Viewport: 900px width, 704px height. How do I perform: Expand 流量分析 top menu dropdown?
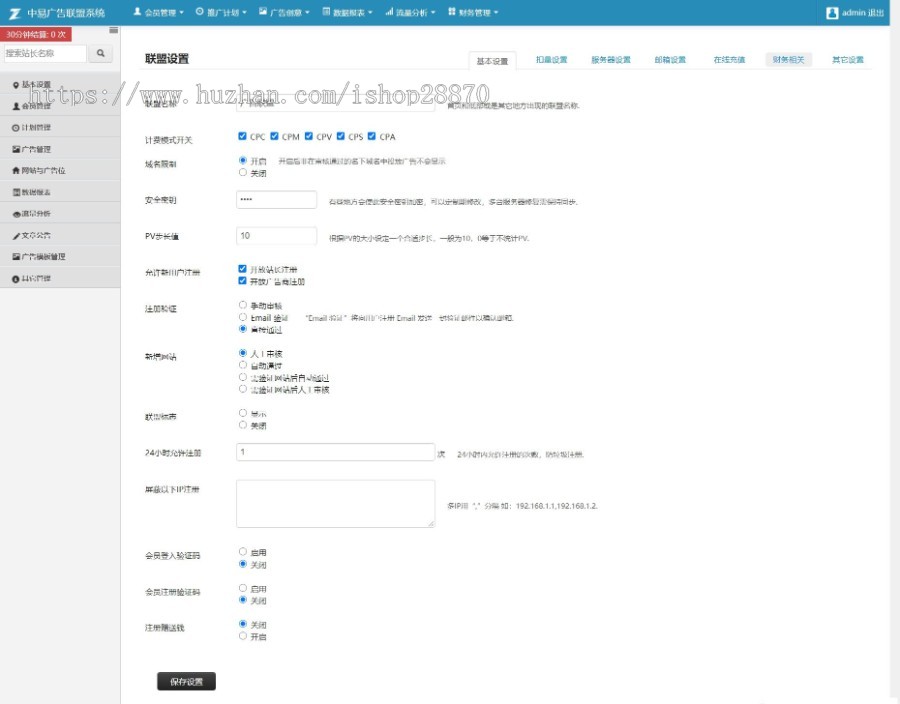pyautogui.click(x=410, y=12)
